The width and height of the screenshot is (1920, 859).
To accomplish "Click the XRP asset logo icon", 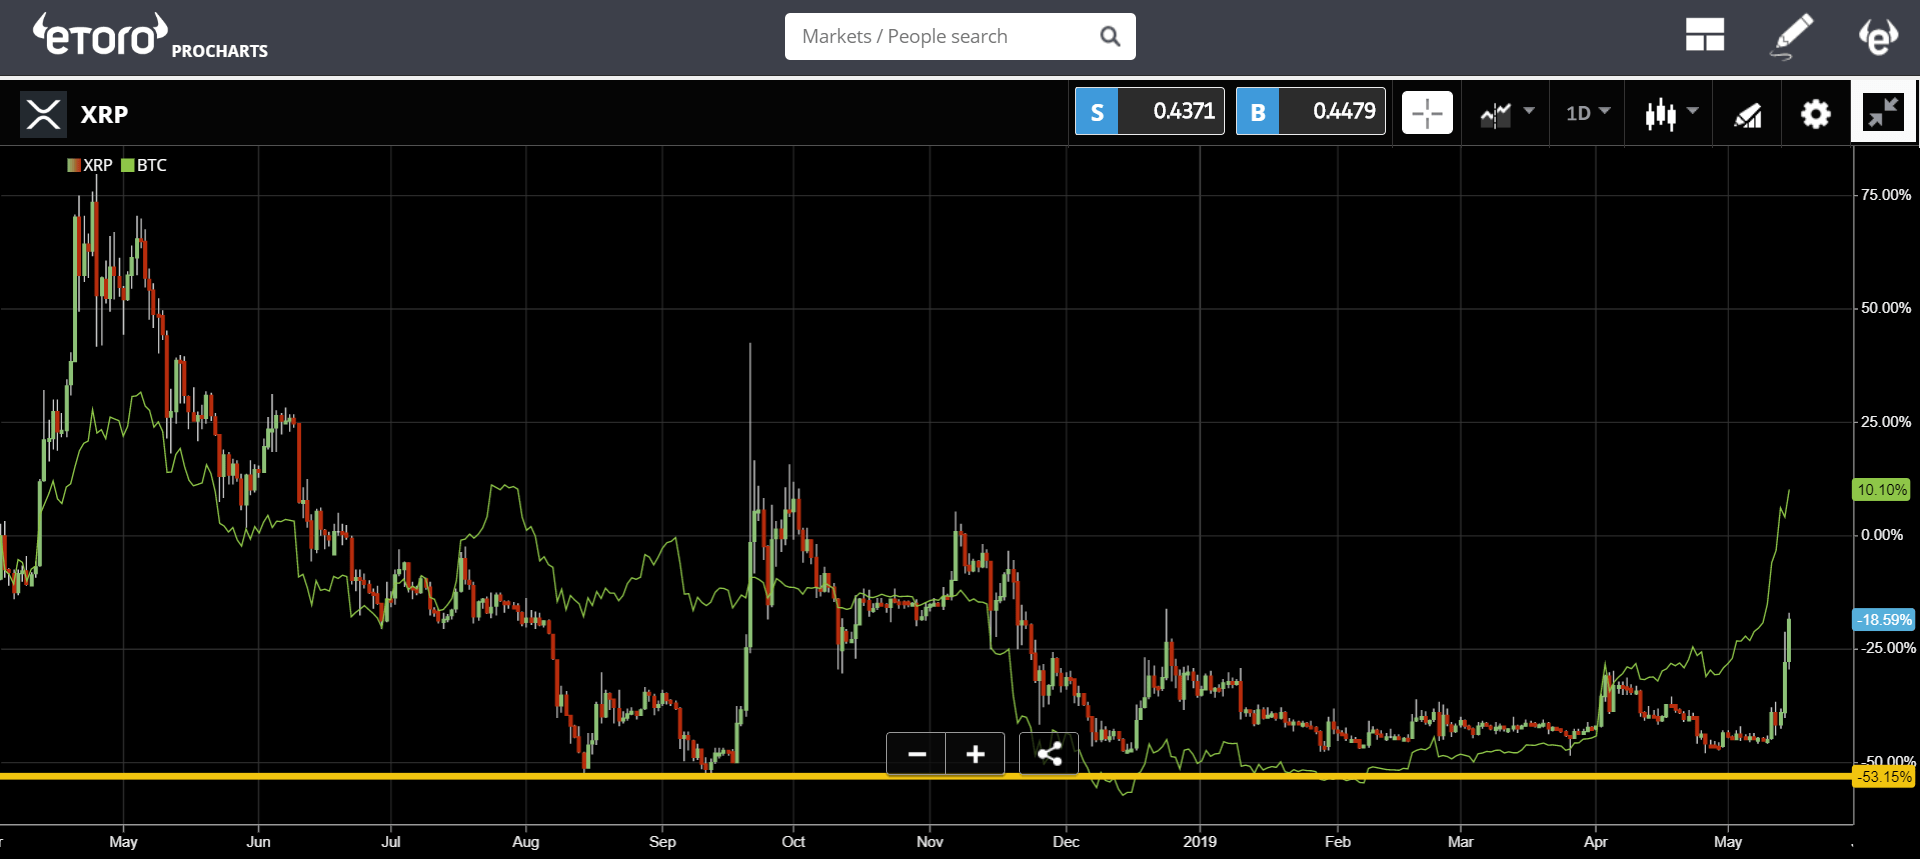I will point(43,114).
